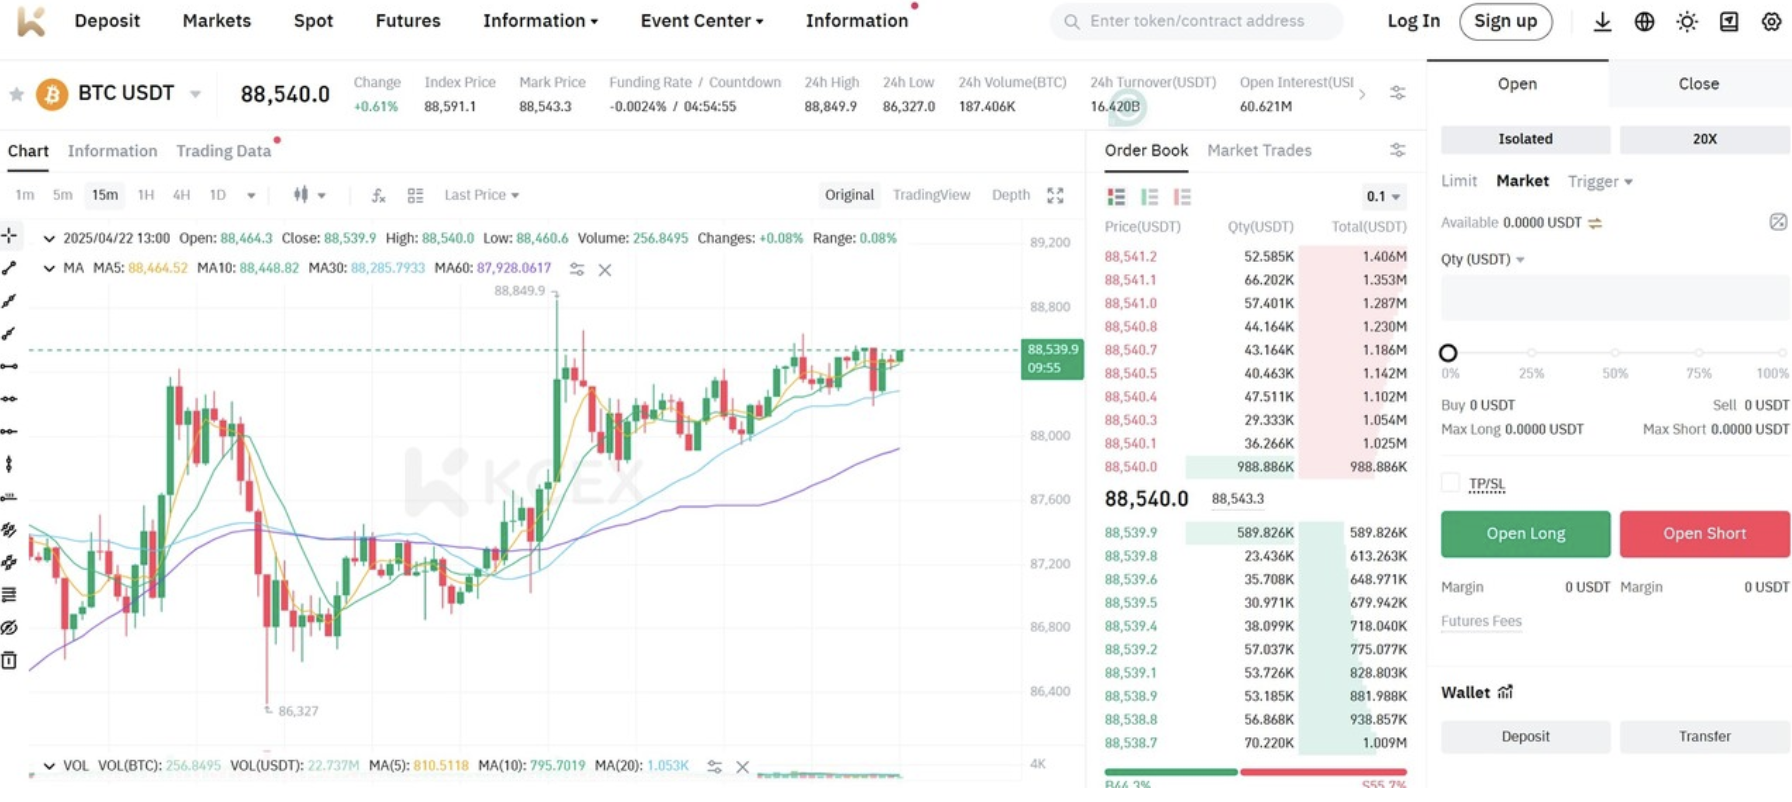
Task: Click the Log In link
Action: click(x=1413, y=21)
